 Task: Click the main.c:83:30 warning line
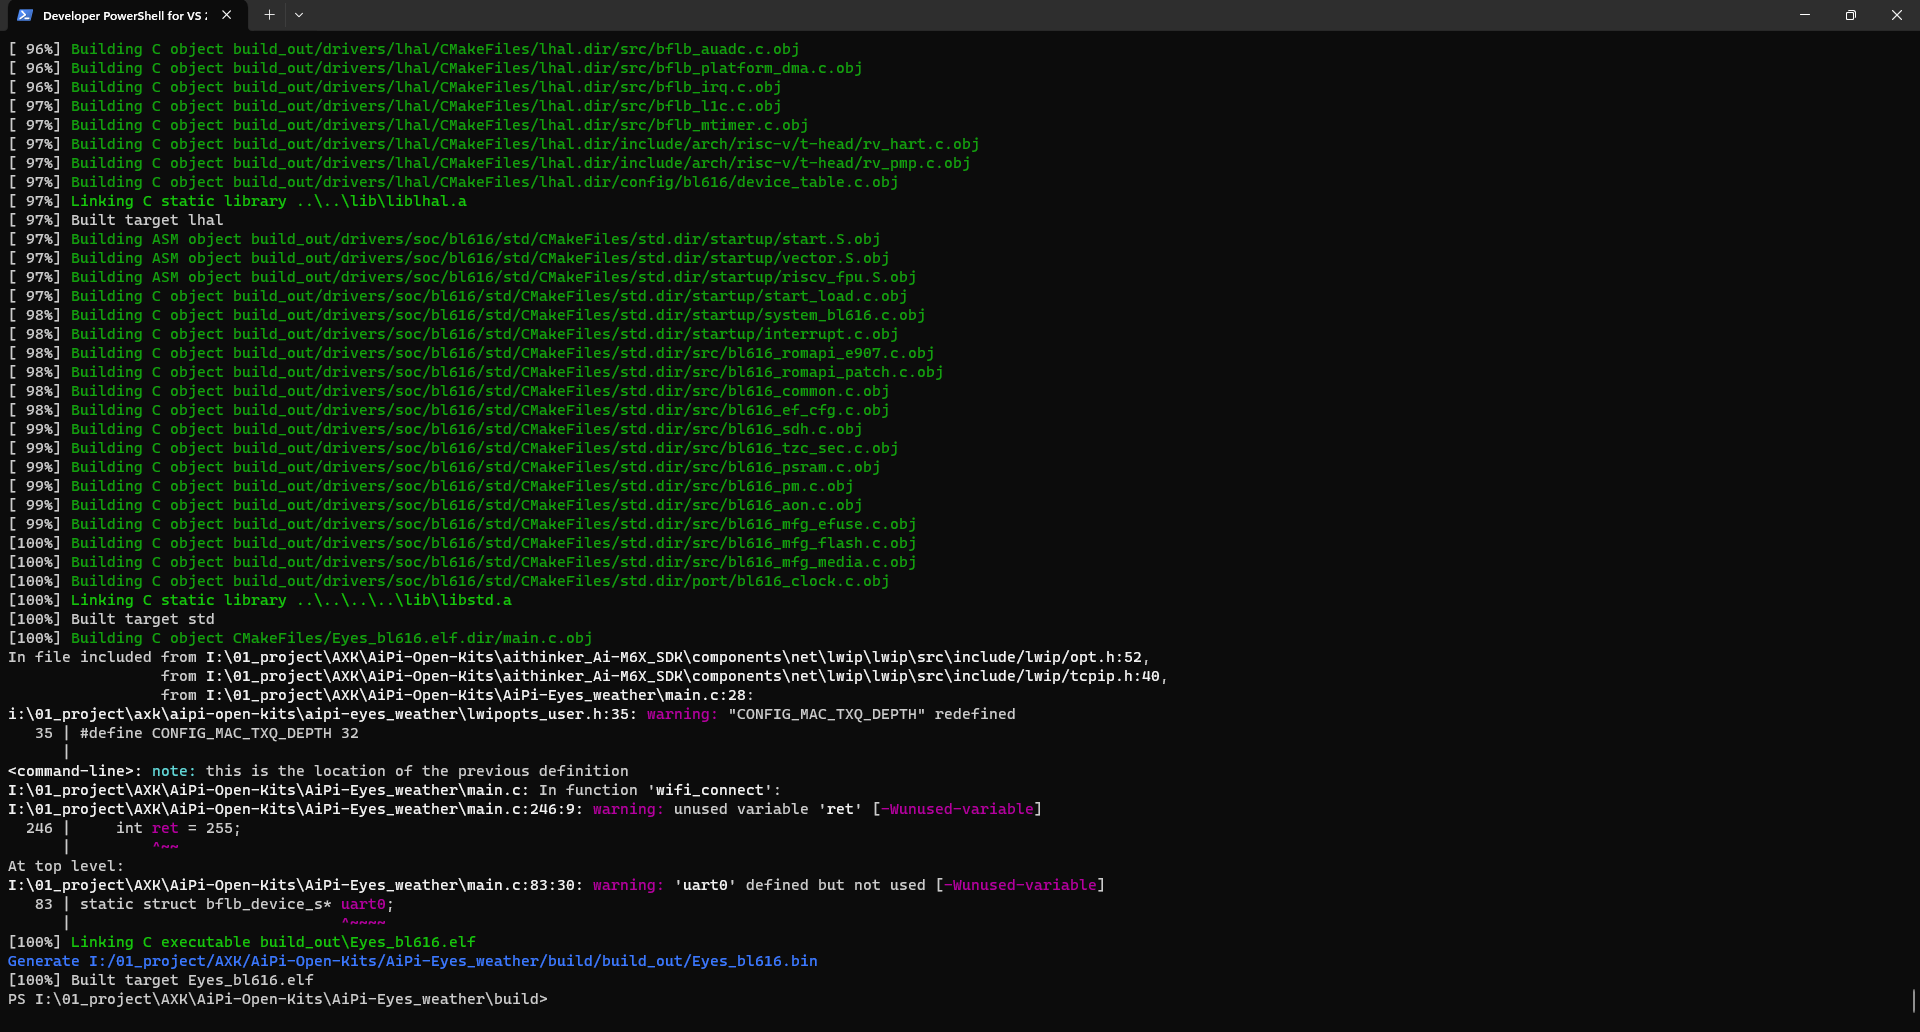coord(557,885)
